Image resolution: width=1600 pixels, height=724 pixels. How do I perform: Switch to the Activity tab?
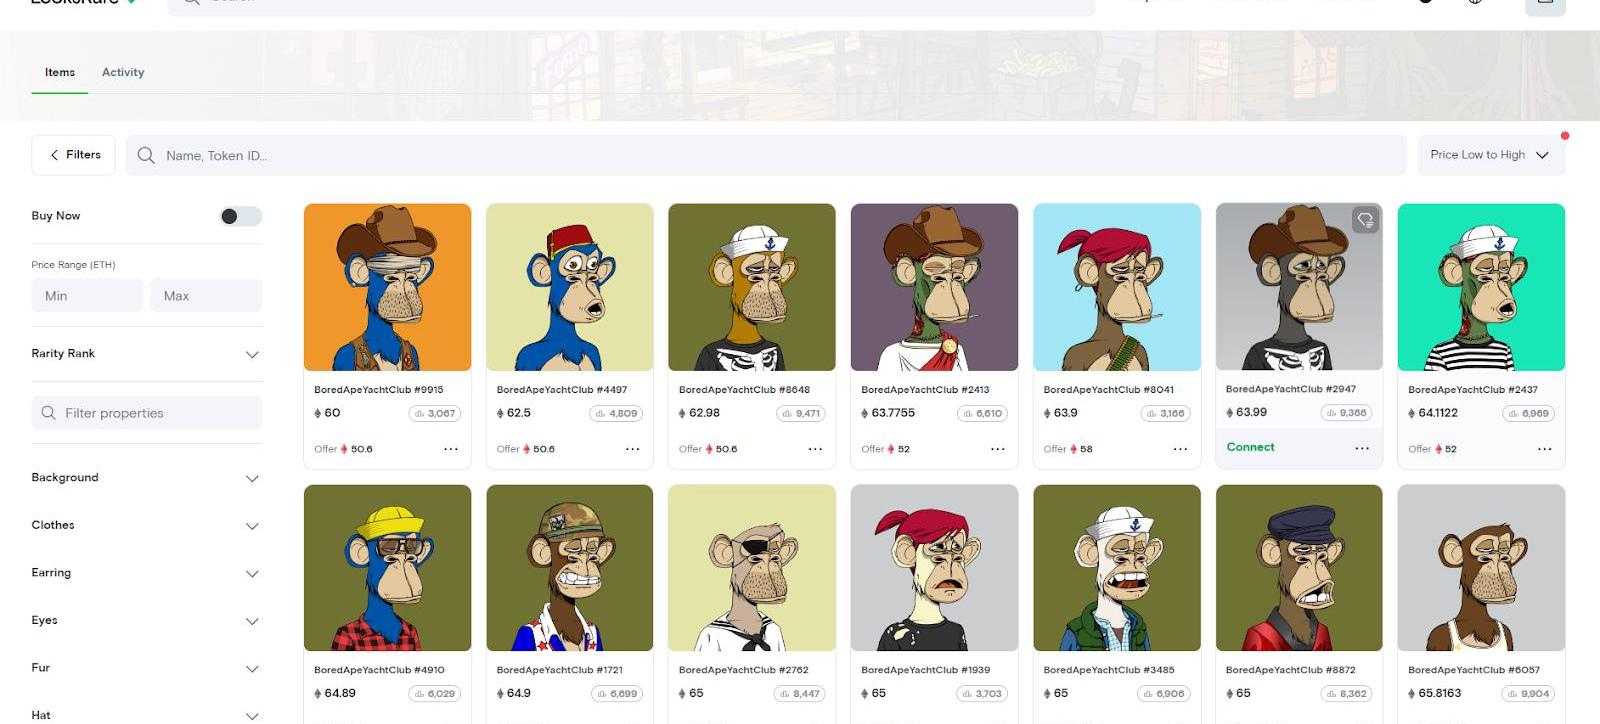(123, 72)
